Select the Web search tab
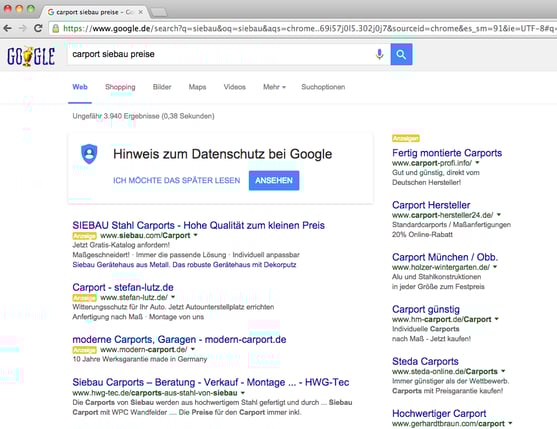This screenshot has height=429, width=557. [x=80, y=87]
